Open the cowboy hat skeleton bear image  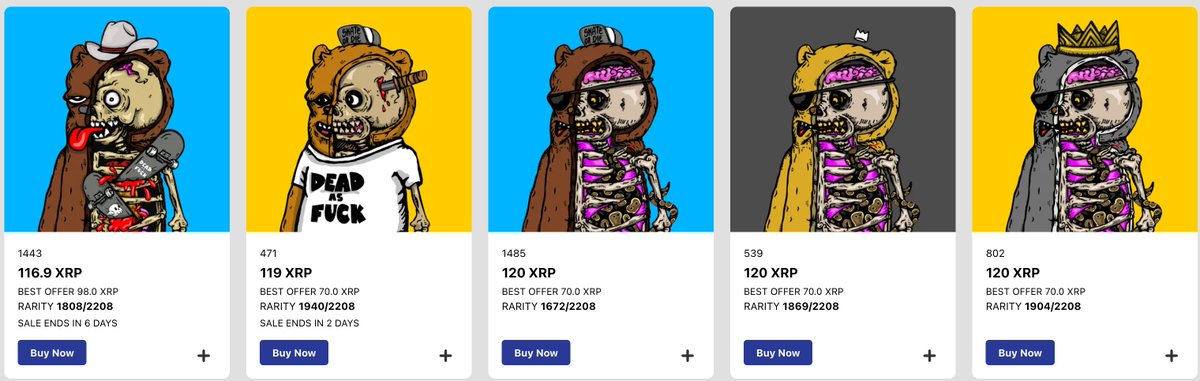click(117, 120)
